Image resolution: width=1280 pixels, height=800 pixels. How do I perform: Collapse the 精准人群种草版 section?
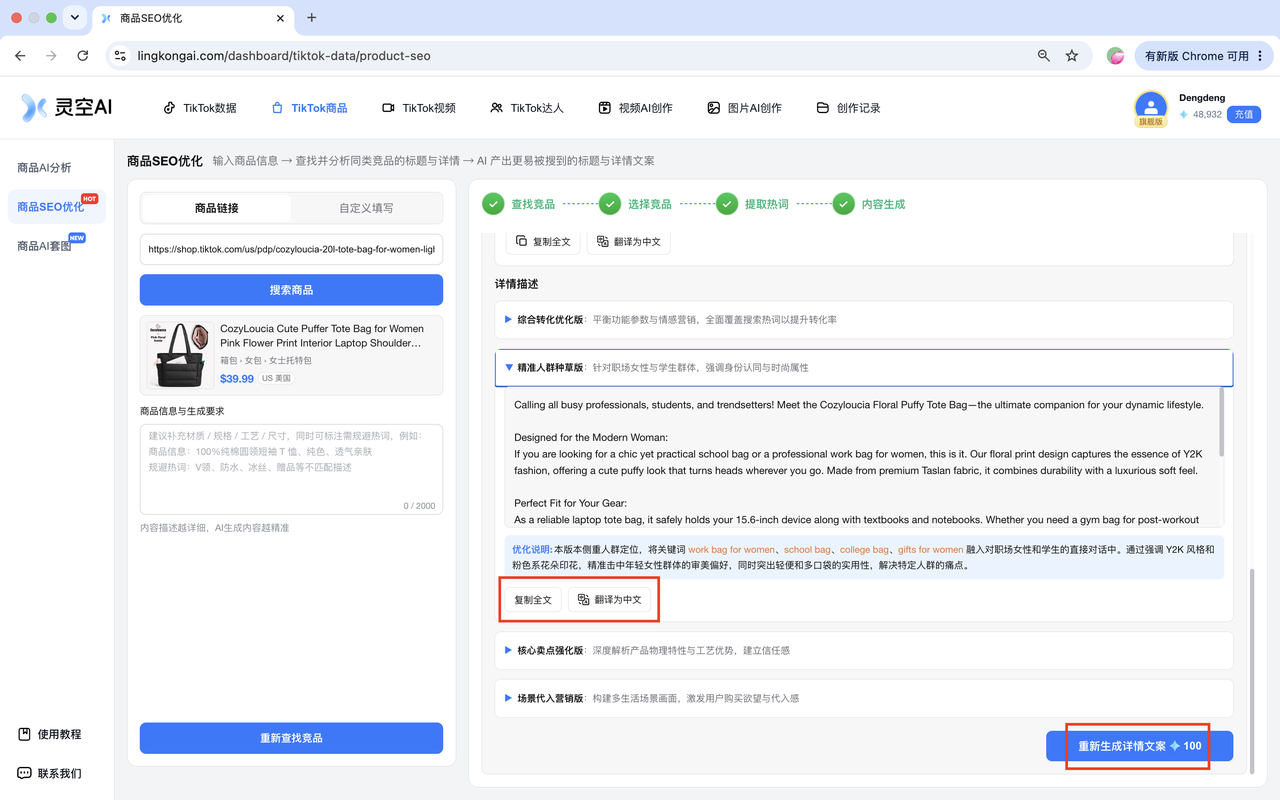click(x=864, y=368)
